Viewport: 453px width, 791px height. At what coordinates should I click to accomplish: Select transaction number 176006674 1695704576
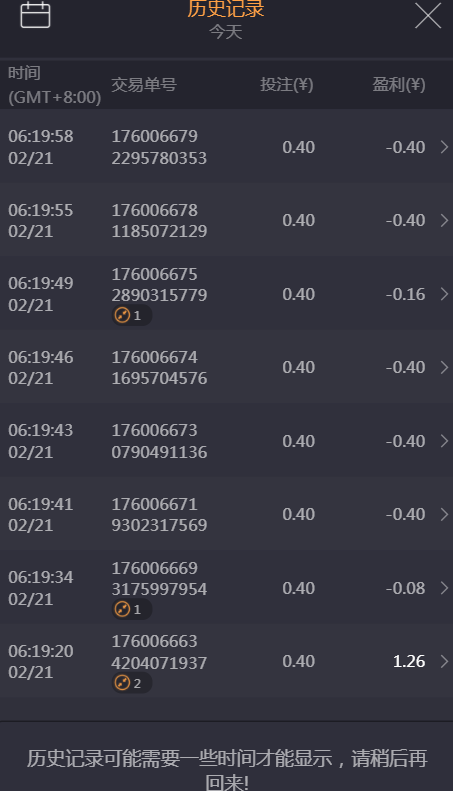[159, 367]
